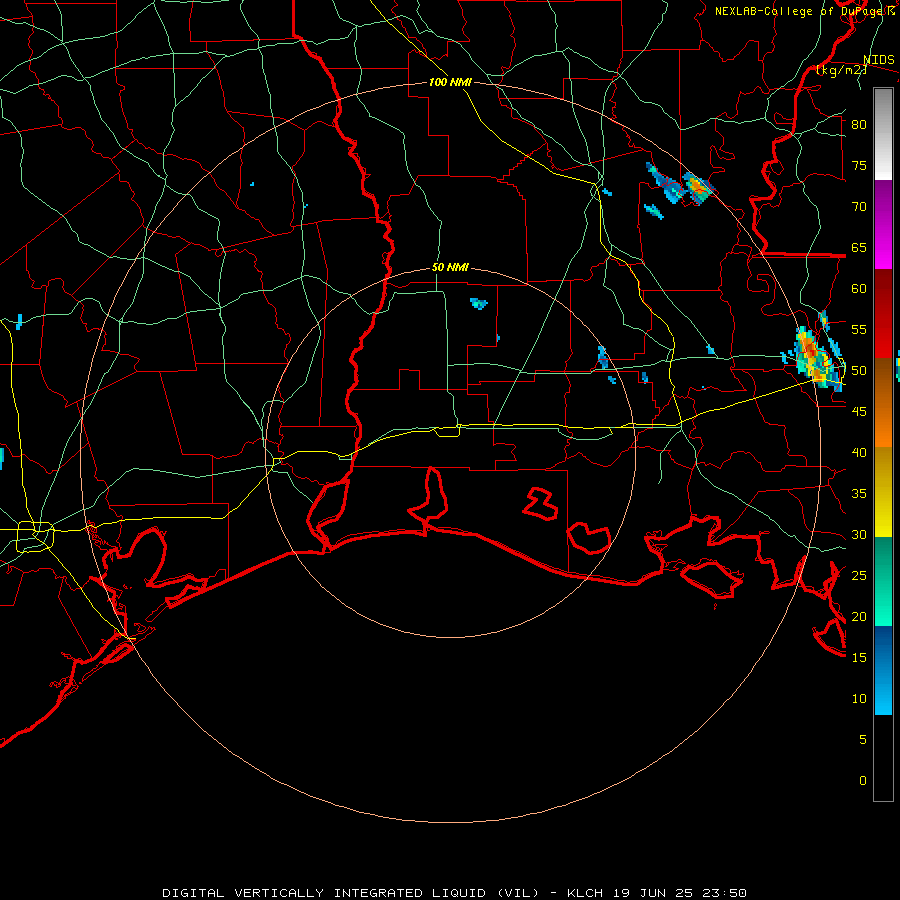The image size is (900, 900).
Task: Click the 15 value on the color scale
Action: click(859, 658)
